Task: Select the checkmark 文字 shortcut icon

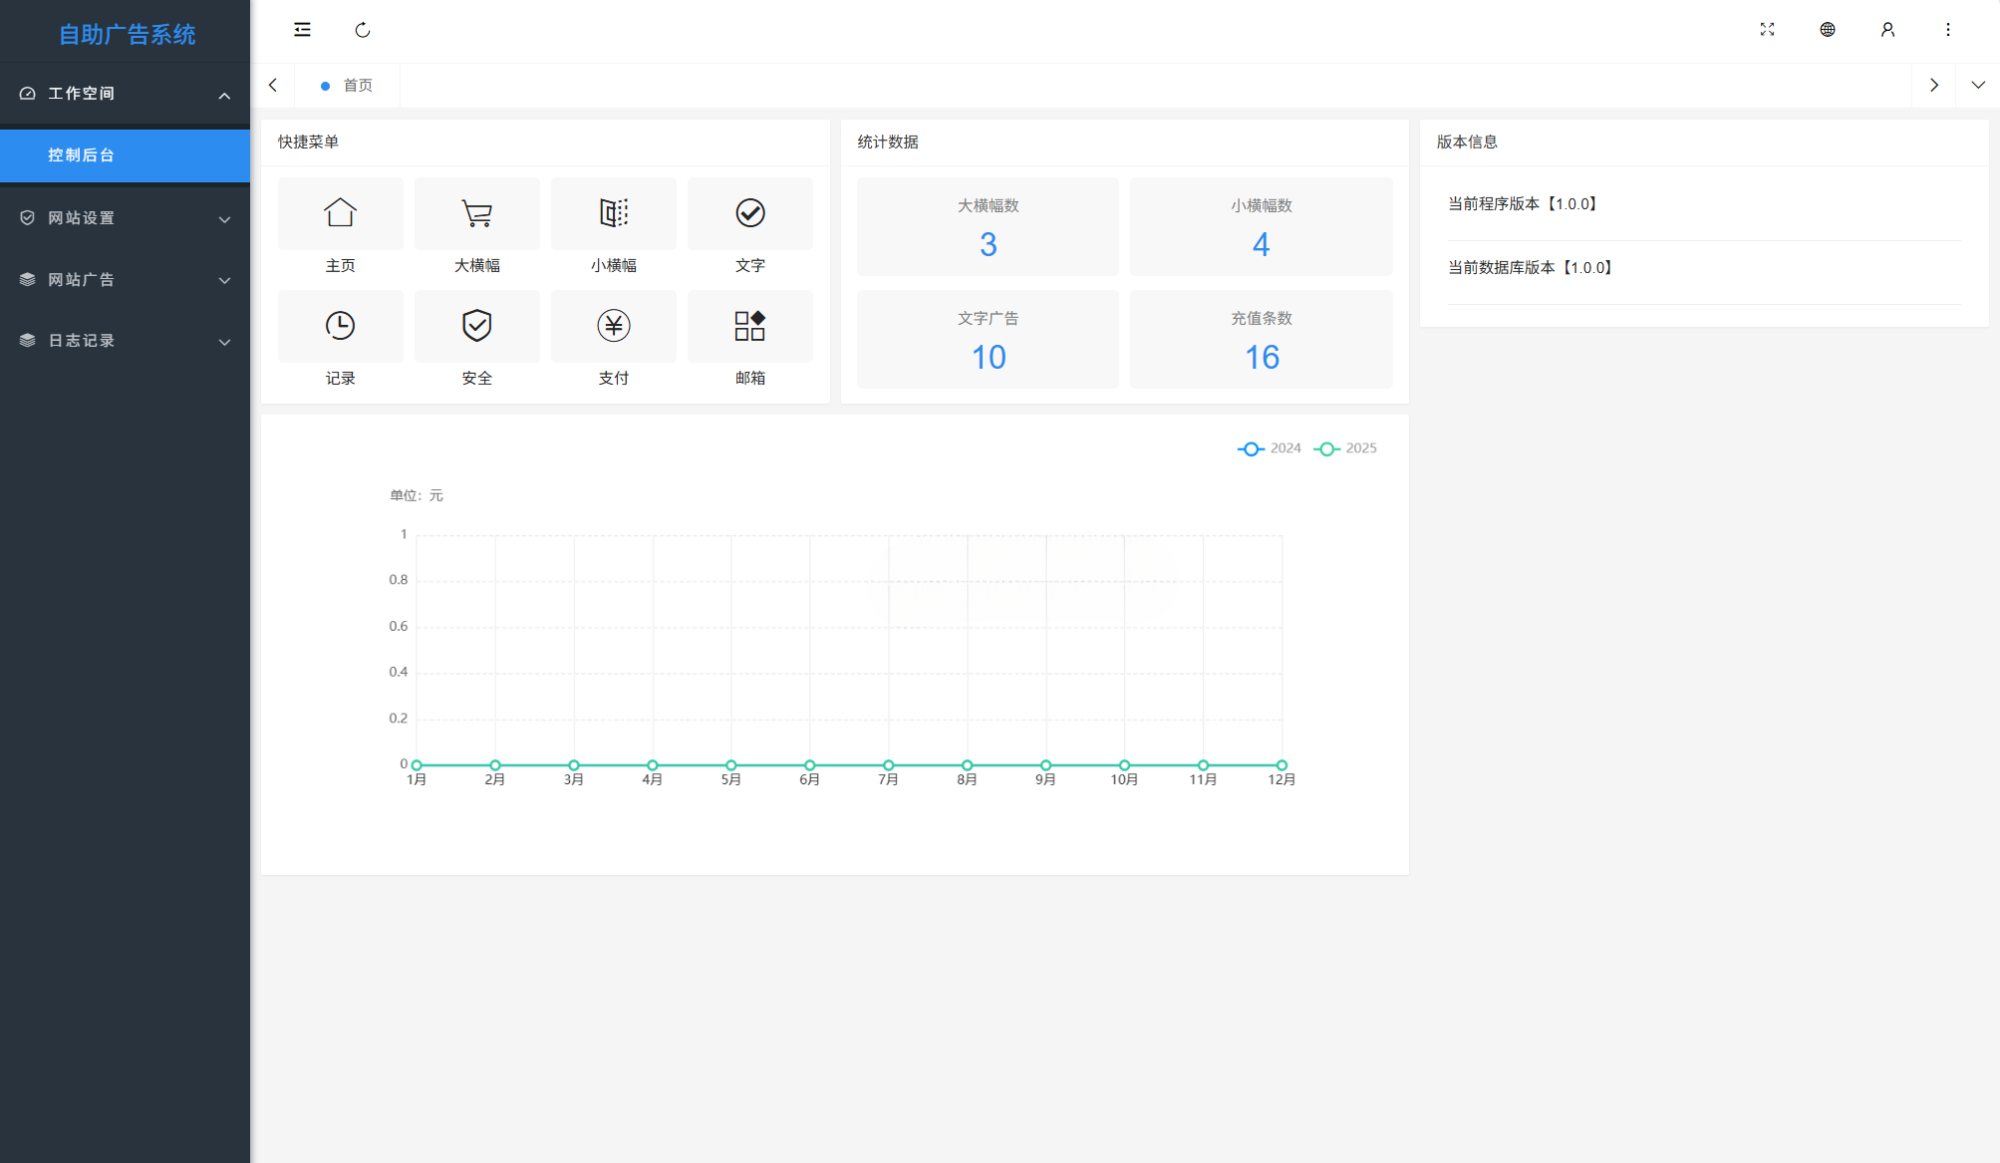Action: pos(750,213)
